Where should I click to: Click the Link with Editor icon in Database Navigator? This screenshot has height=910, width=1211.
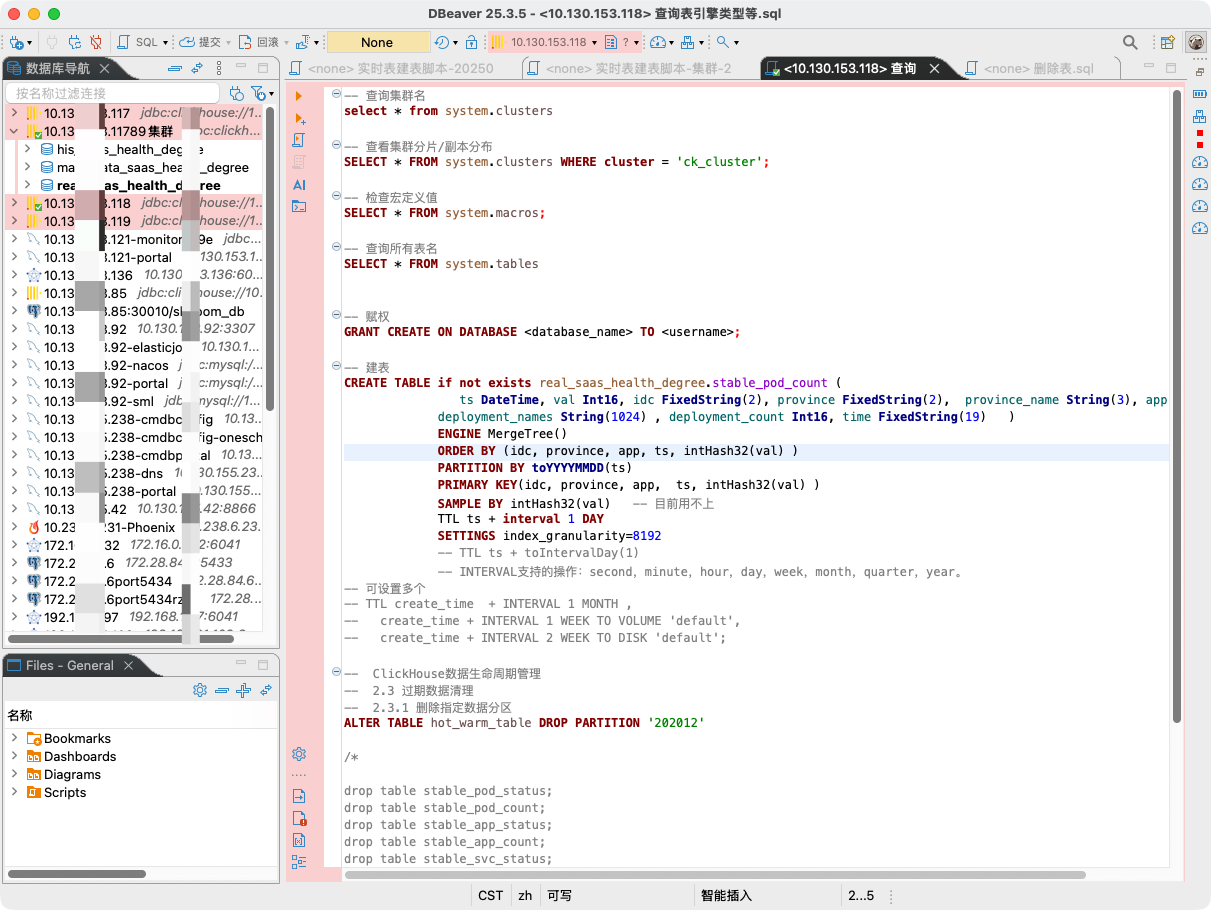(197, 69)
